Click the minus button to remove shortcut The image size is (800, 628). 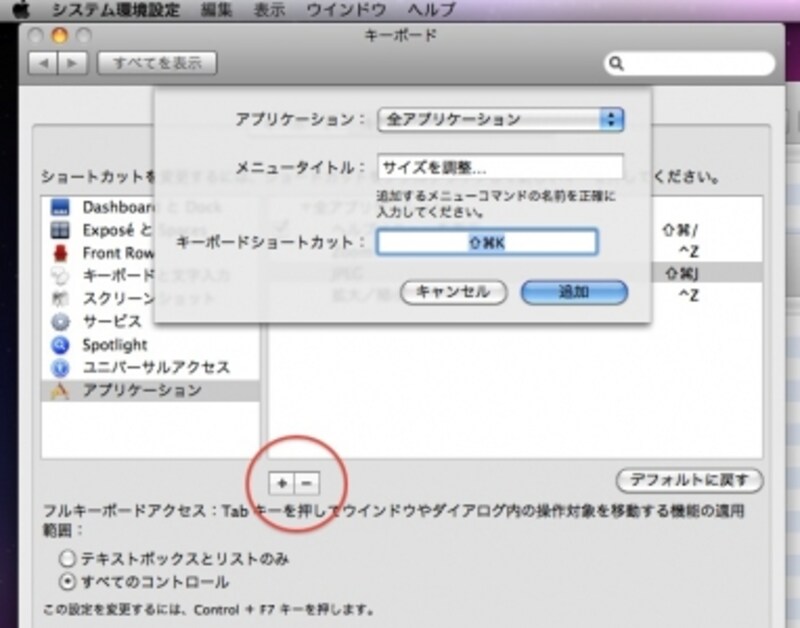click(x=306, y=482)
